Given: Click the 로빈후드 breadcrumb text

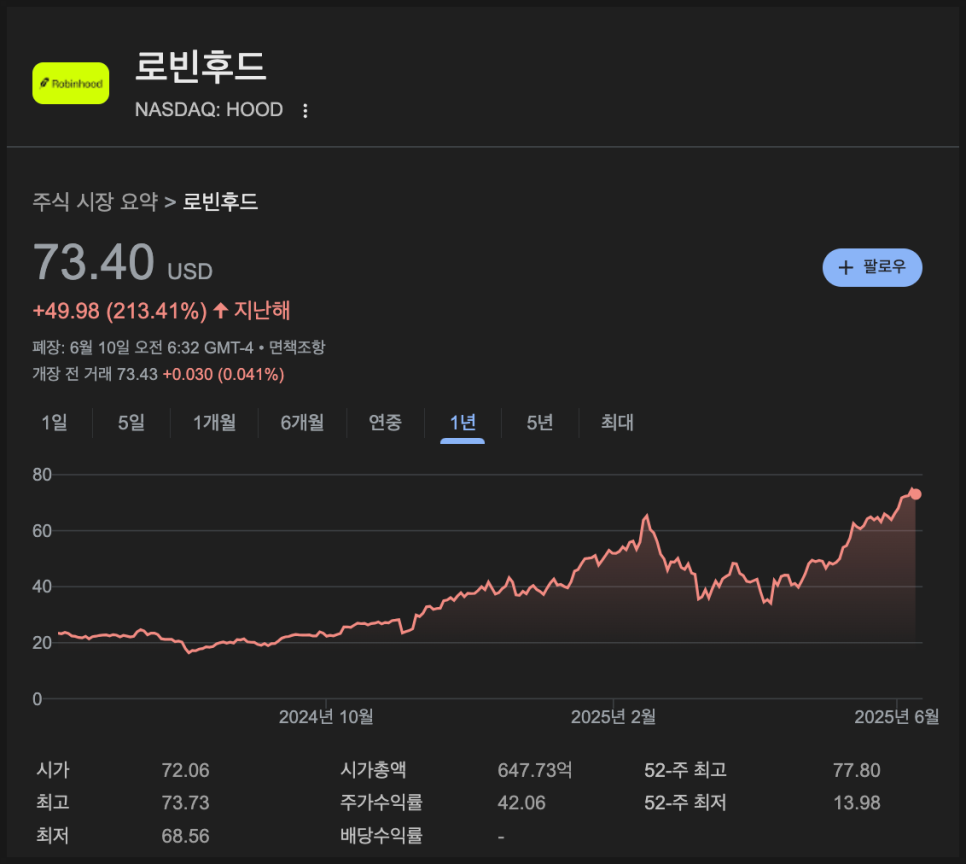Looking at the screenshot, I should [220, 202].
